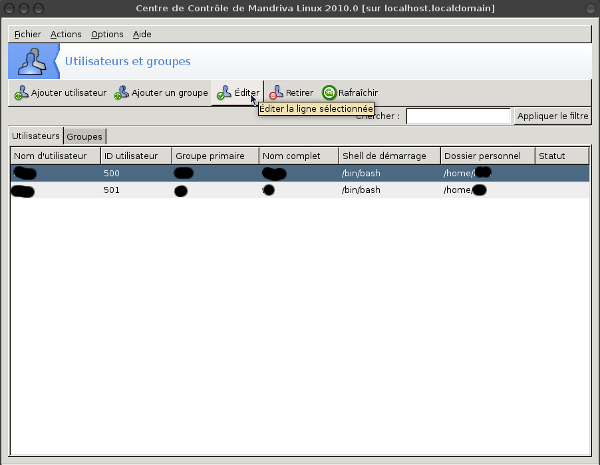Focus the Chercher search field
Viewport: 600px width, 465px height.
[457, 116]
